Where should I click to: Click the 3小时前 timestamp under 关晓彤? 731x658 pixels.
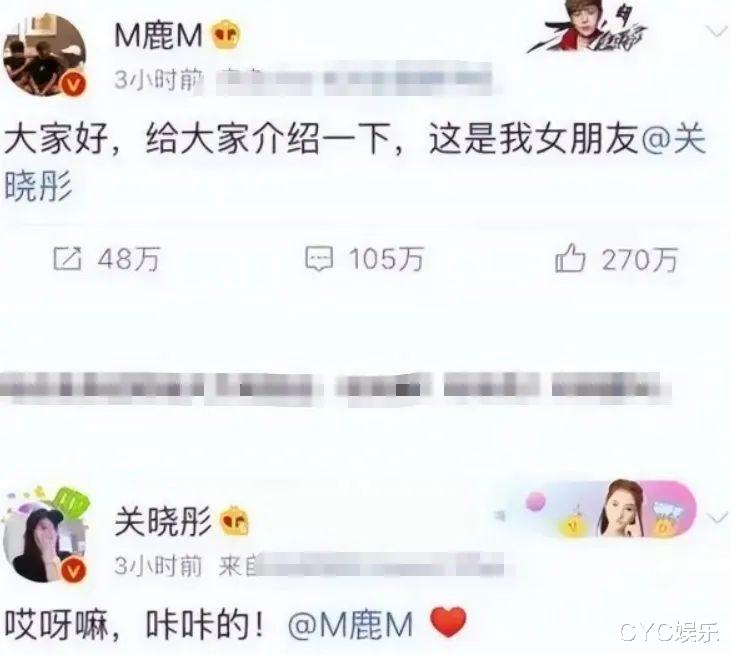158,566
